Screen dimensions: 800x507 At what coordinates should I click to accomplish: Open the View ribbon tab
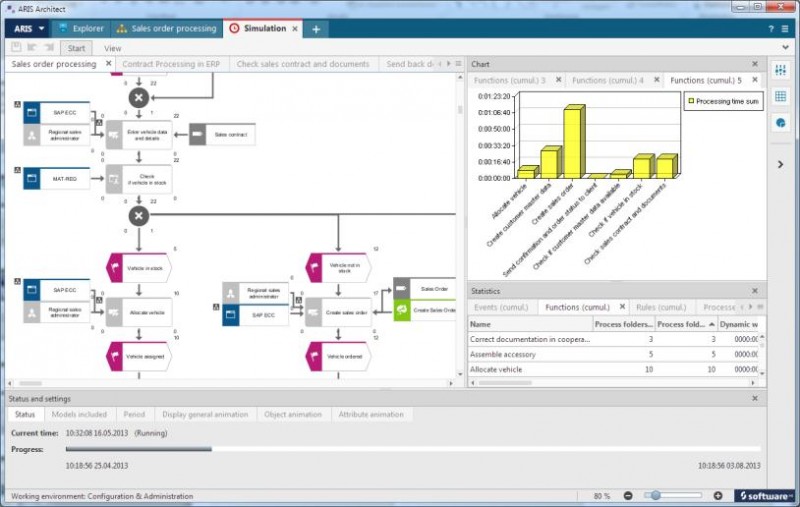tap(112, 48)
